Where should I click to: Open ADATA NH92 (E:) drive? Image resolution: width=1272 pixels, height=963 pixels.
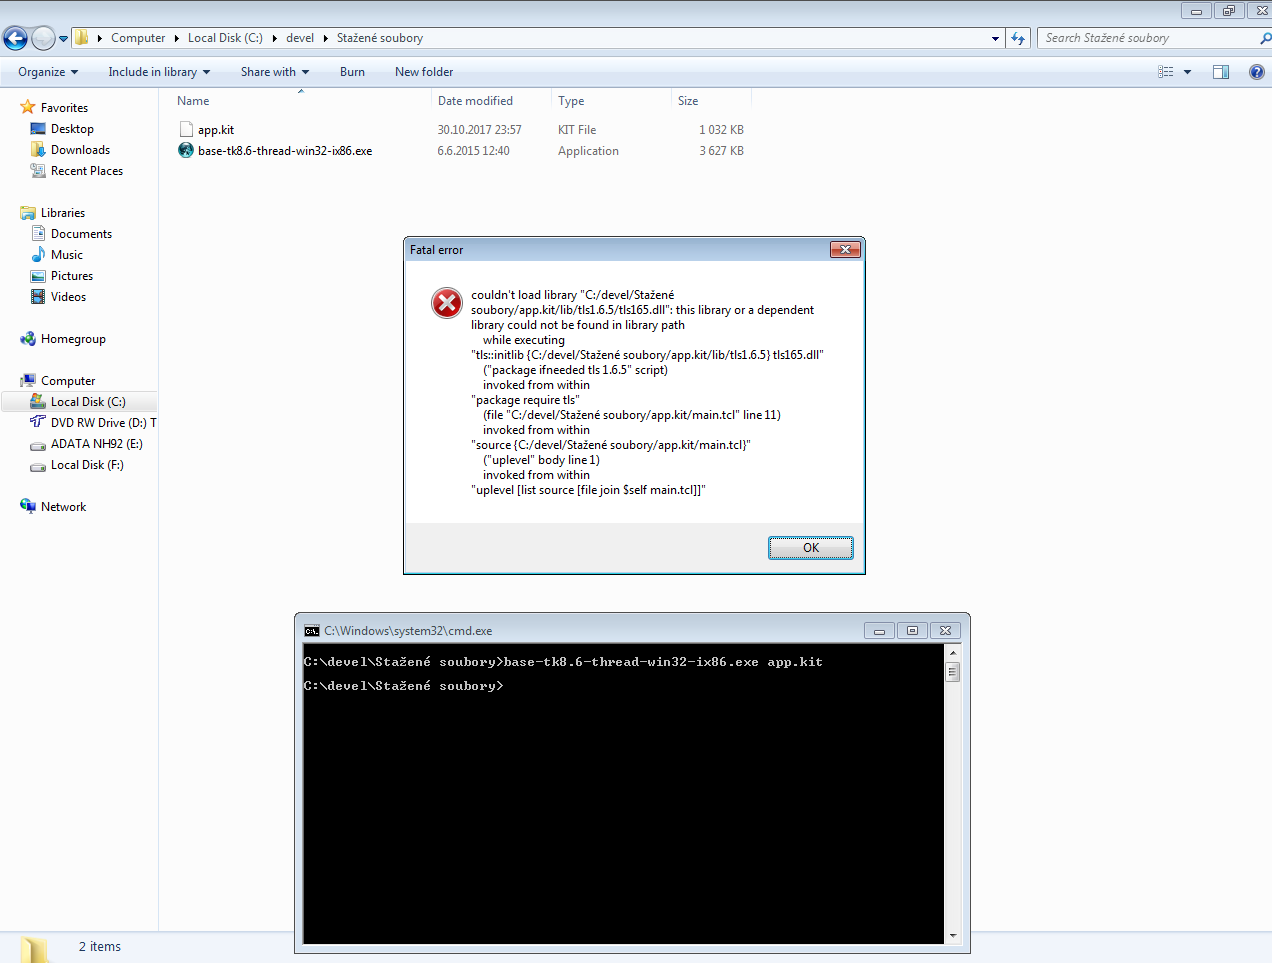(x=97, y=444)
